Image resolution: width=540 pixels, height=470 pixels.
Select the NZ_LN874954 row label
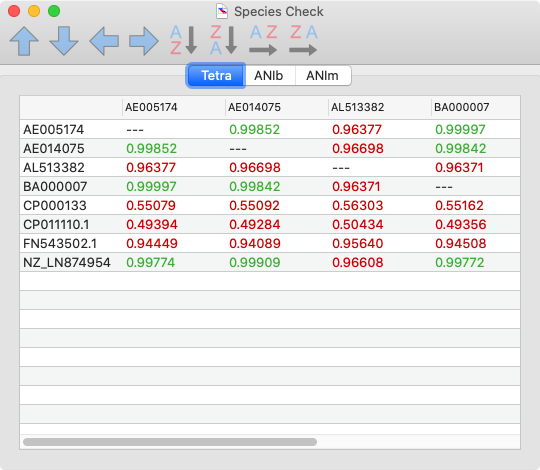click(x=67, y=263)
